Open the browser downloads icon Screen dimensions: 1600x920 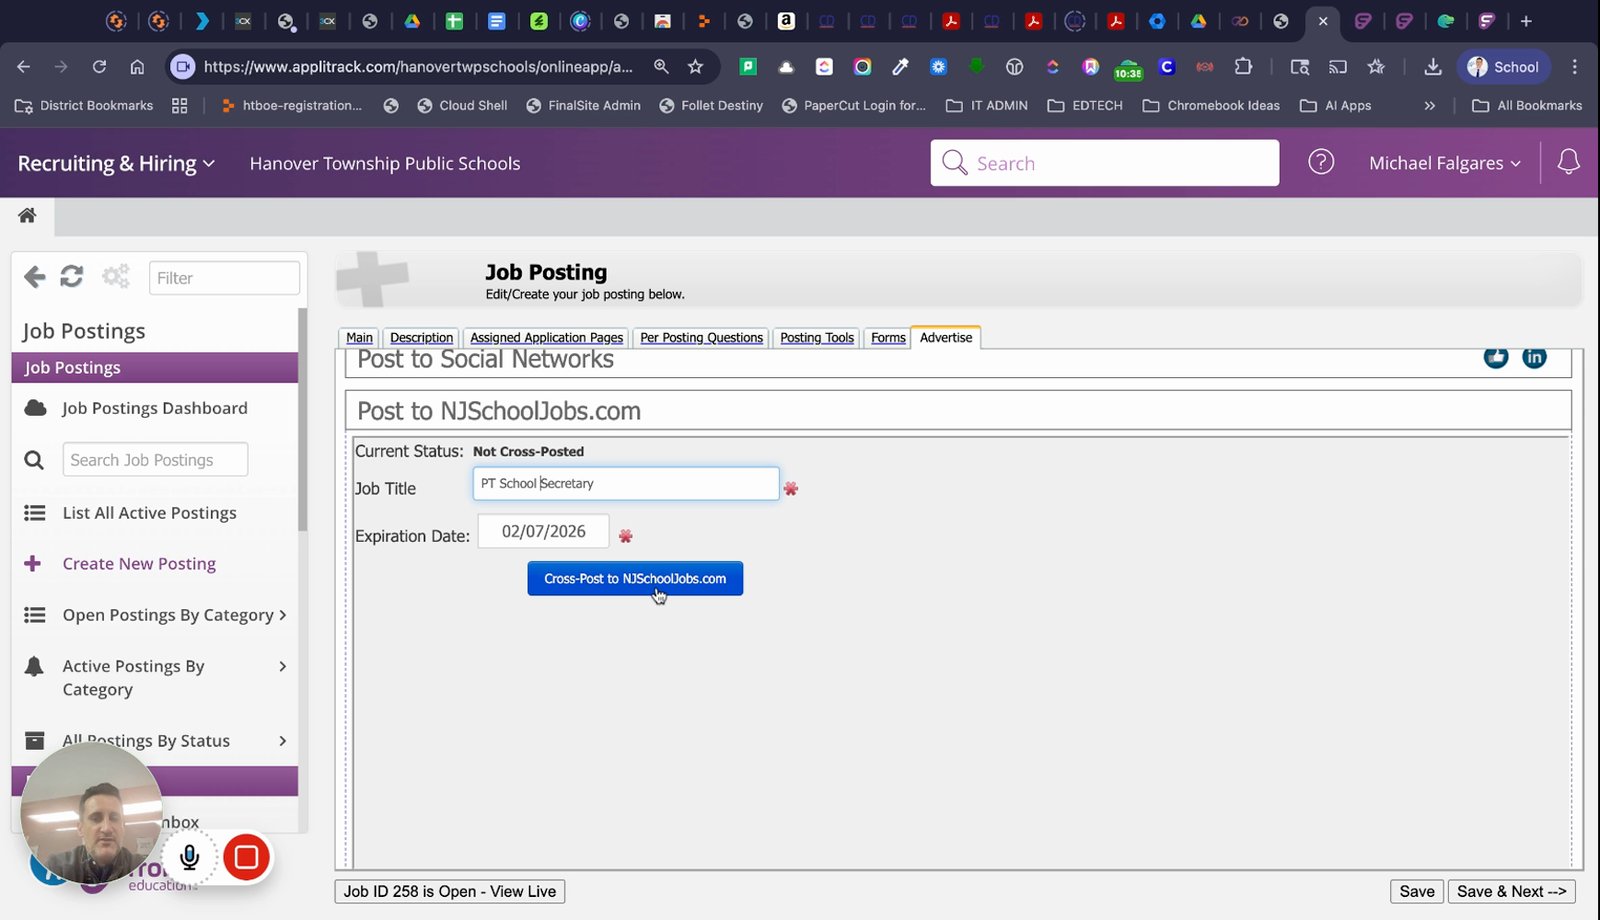point(1432,67)
